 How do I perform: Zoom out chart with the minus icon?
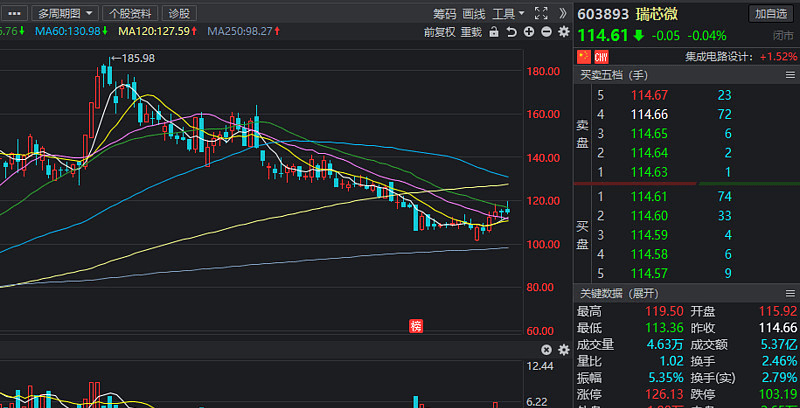(546, 32)
